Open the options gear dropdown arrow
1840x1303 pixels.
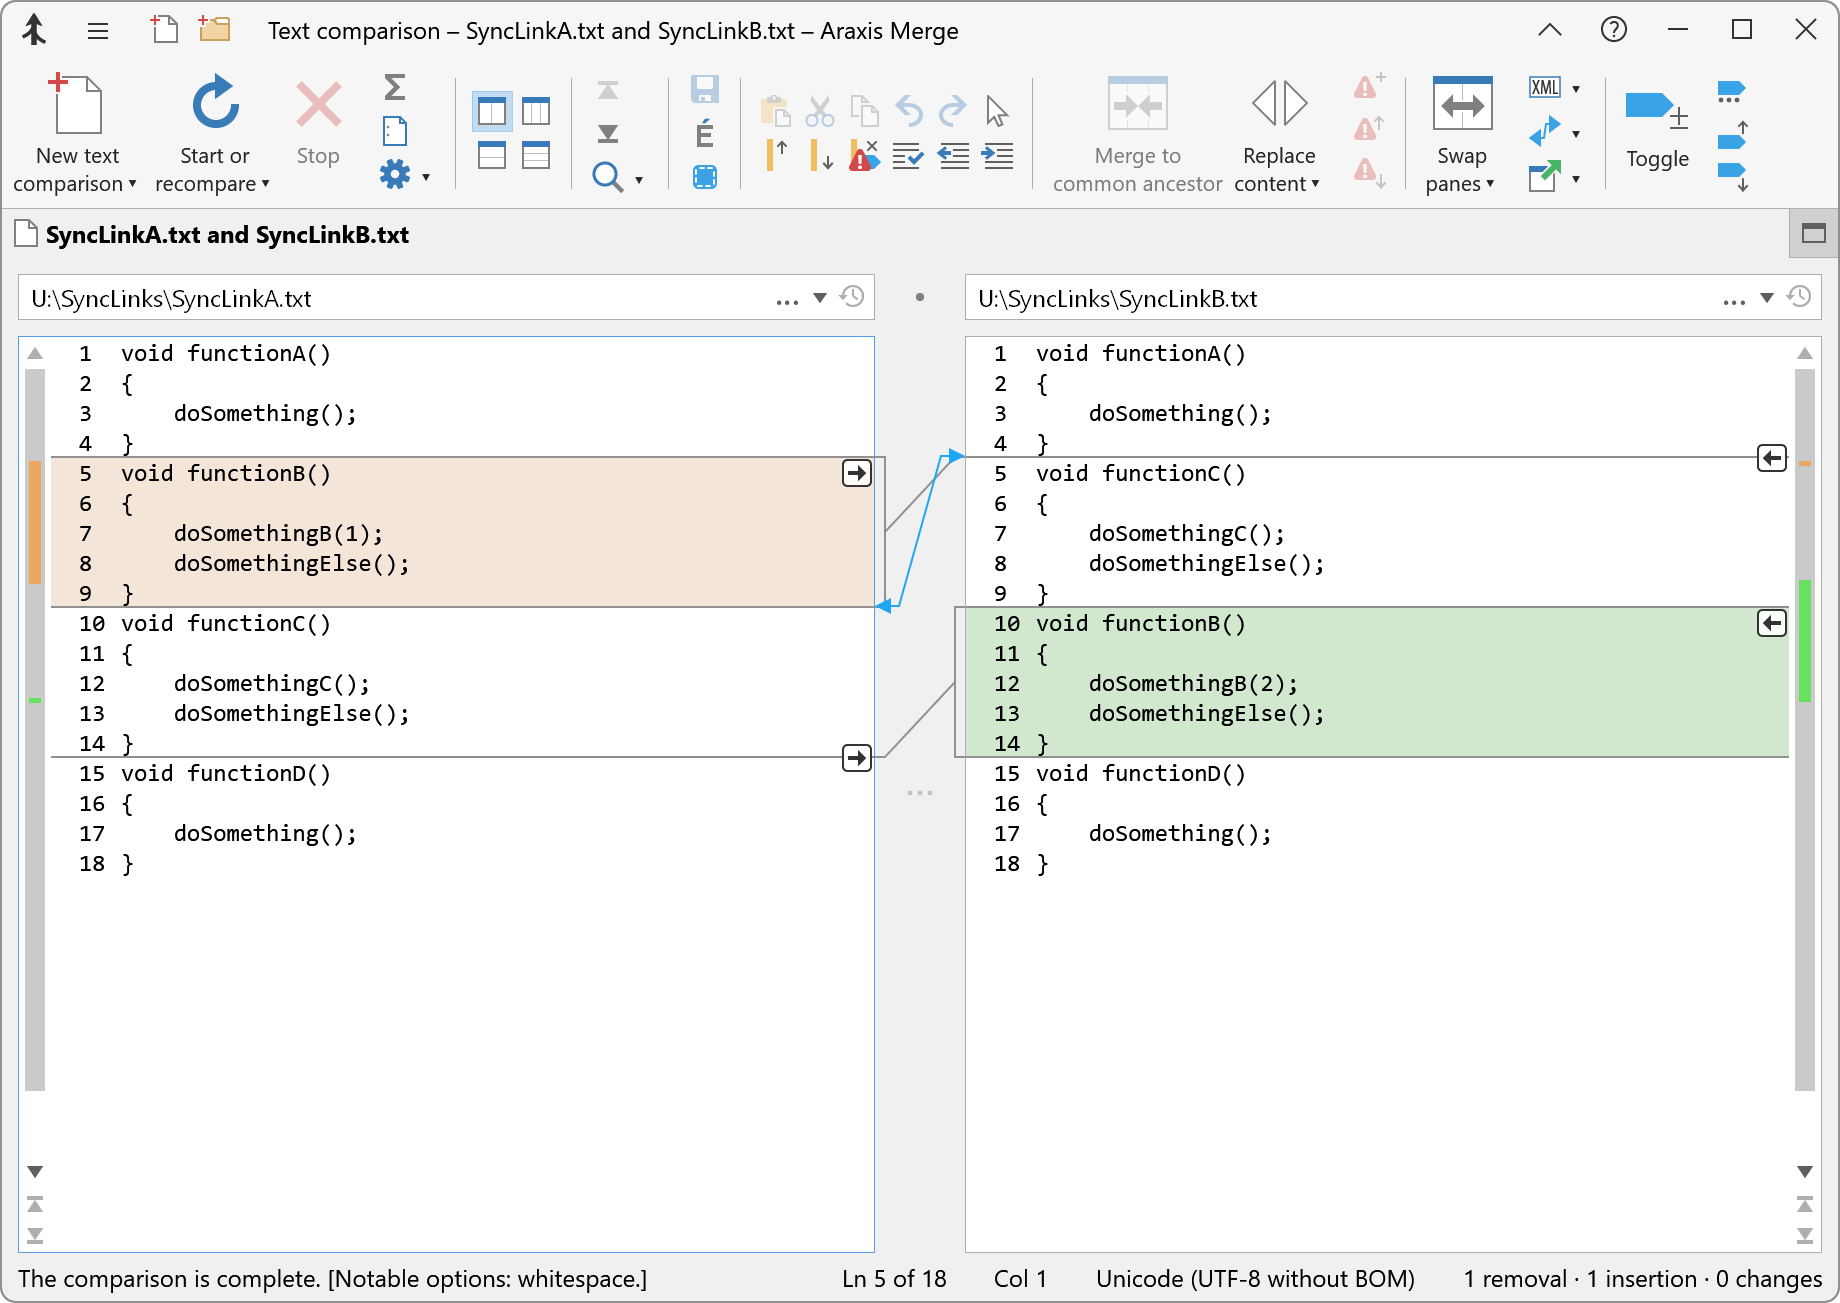click(425, 176)
